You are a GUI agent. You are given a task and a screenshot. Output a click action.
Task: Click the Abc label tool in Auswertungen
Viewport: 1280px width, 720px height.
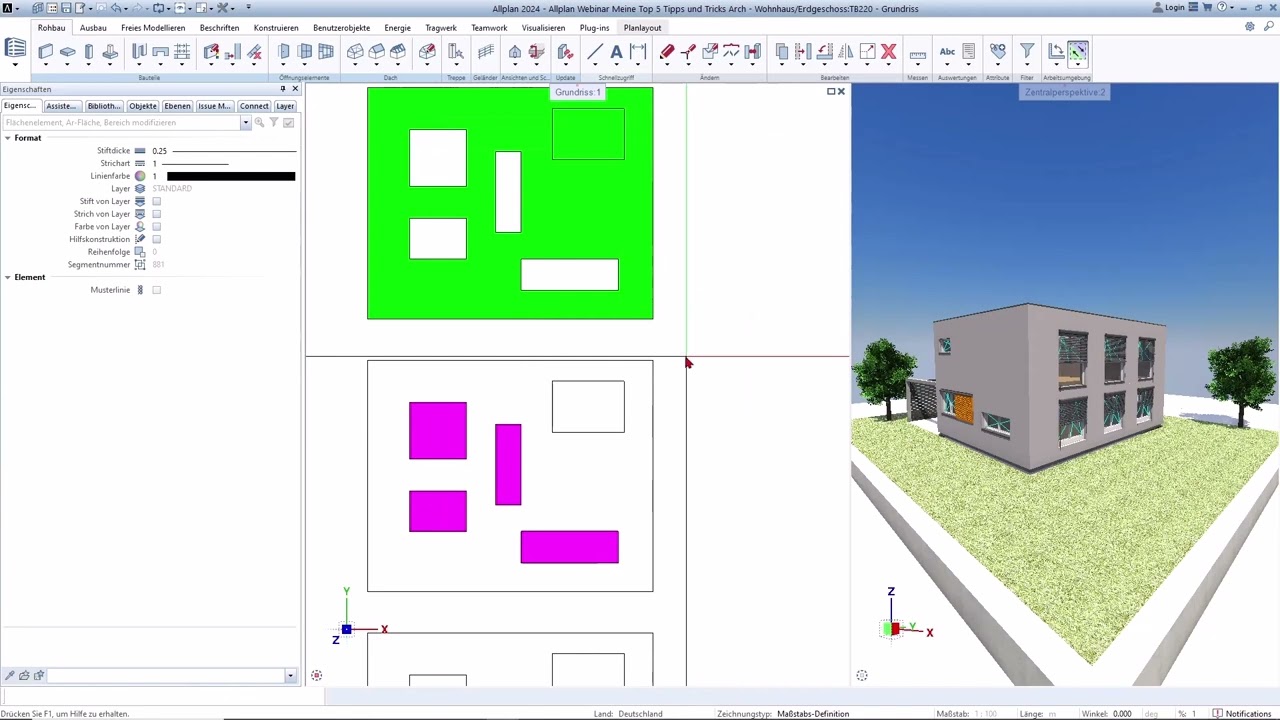tap(947, 52)
